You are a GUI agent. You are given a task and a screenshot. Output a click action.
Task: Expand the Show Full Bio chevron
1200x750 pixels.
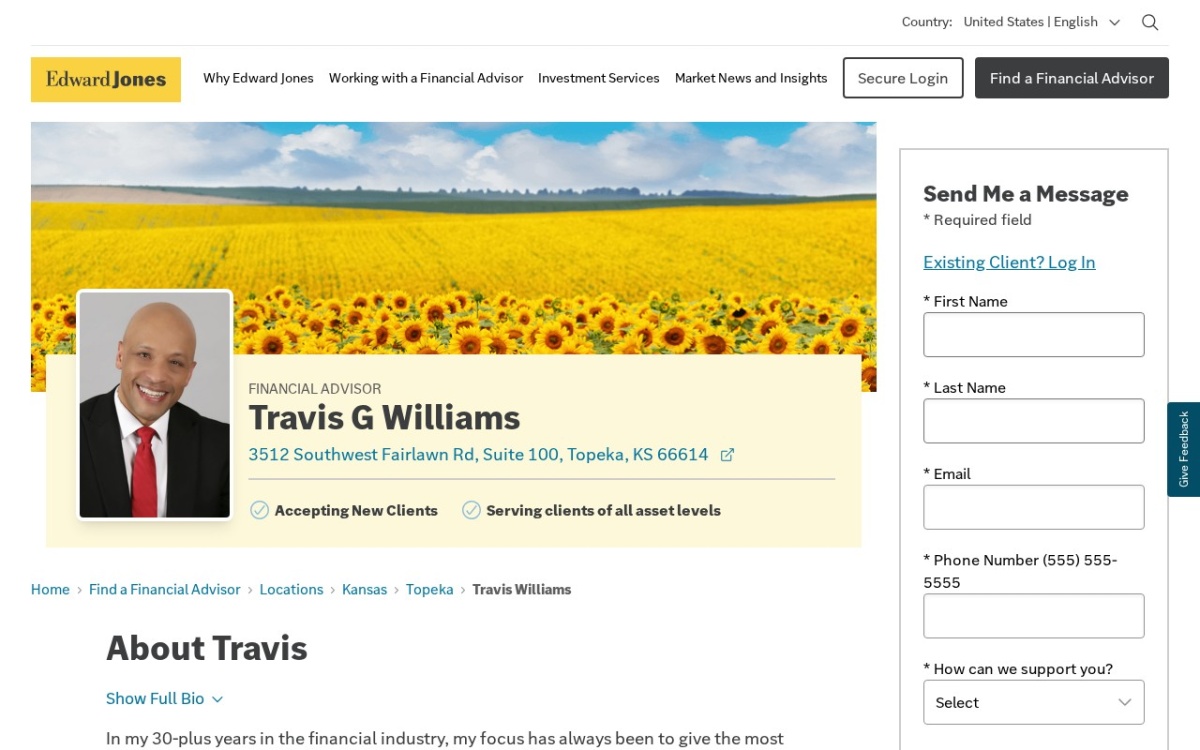pos(218,699)
